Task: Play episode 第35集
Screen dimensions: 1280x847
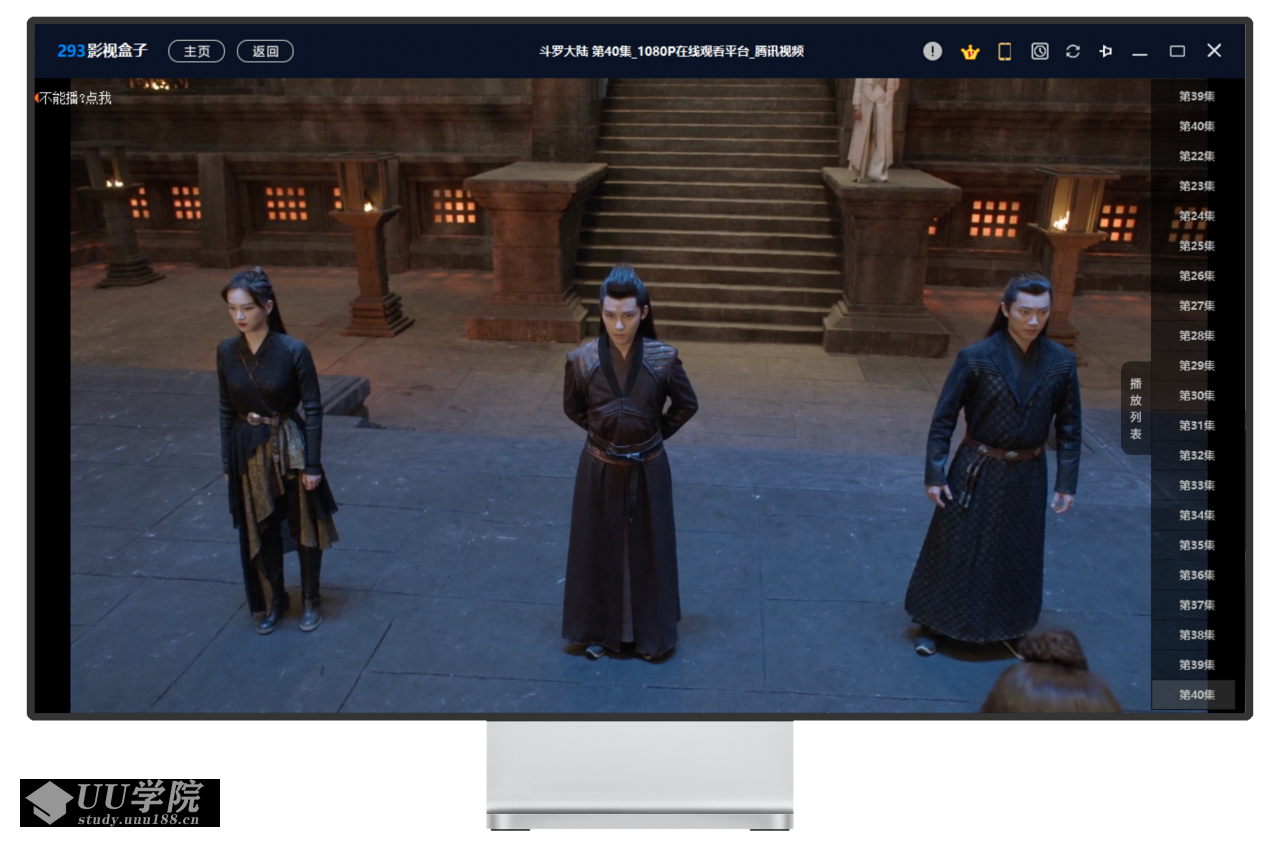Action: [x=1196, y=546]
